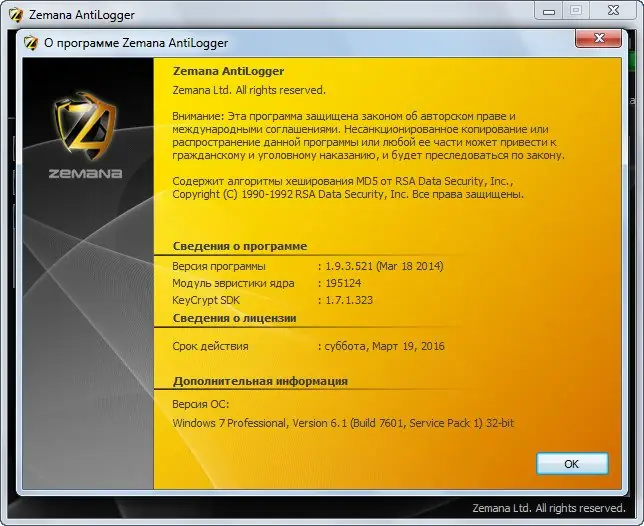This screenshot has height=526, width=644.
Task: Click the 'zemana' wordmark under the logo
Action: coord(85,173)
